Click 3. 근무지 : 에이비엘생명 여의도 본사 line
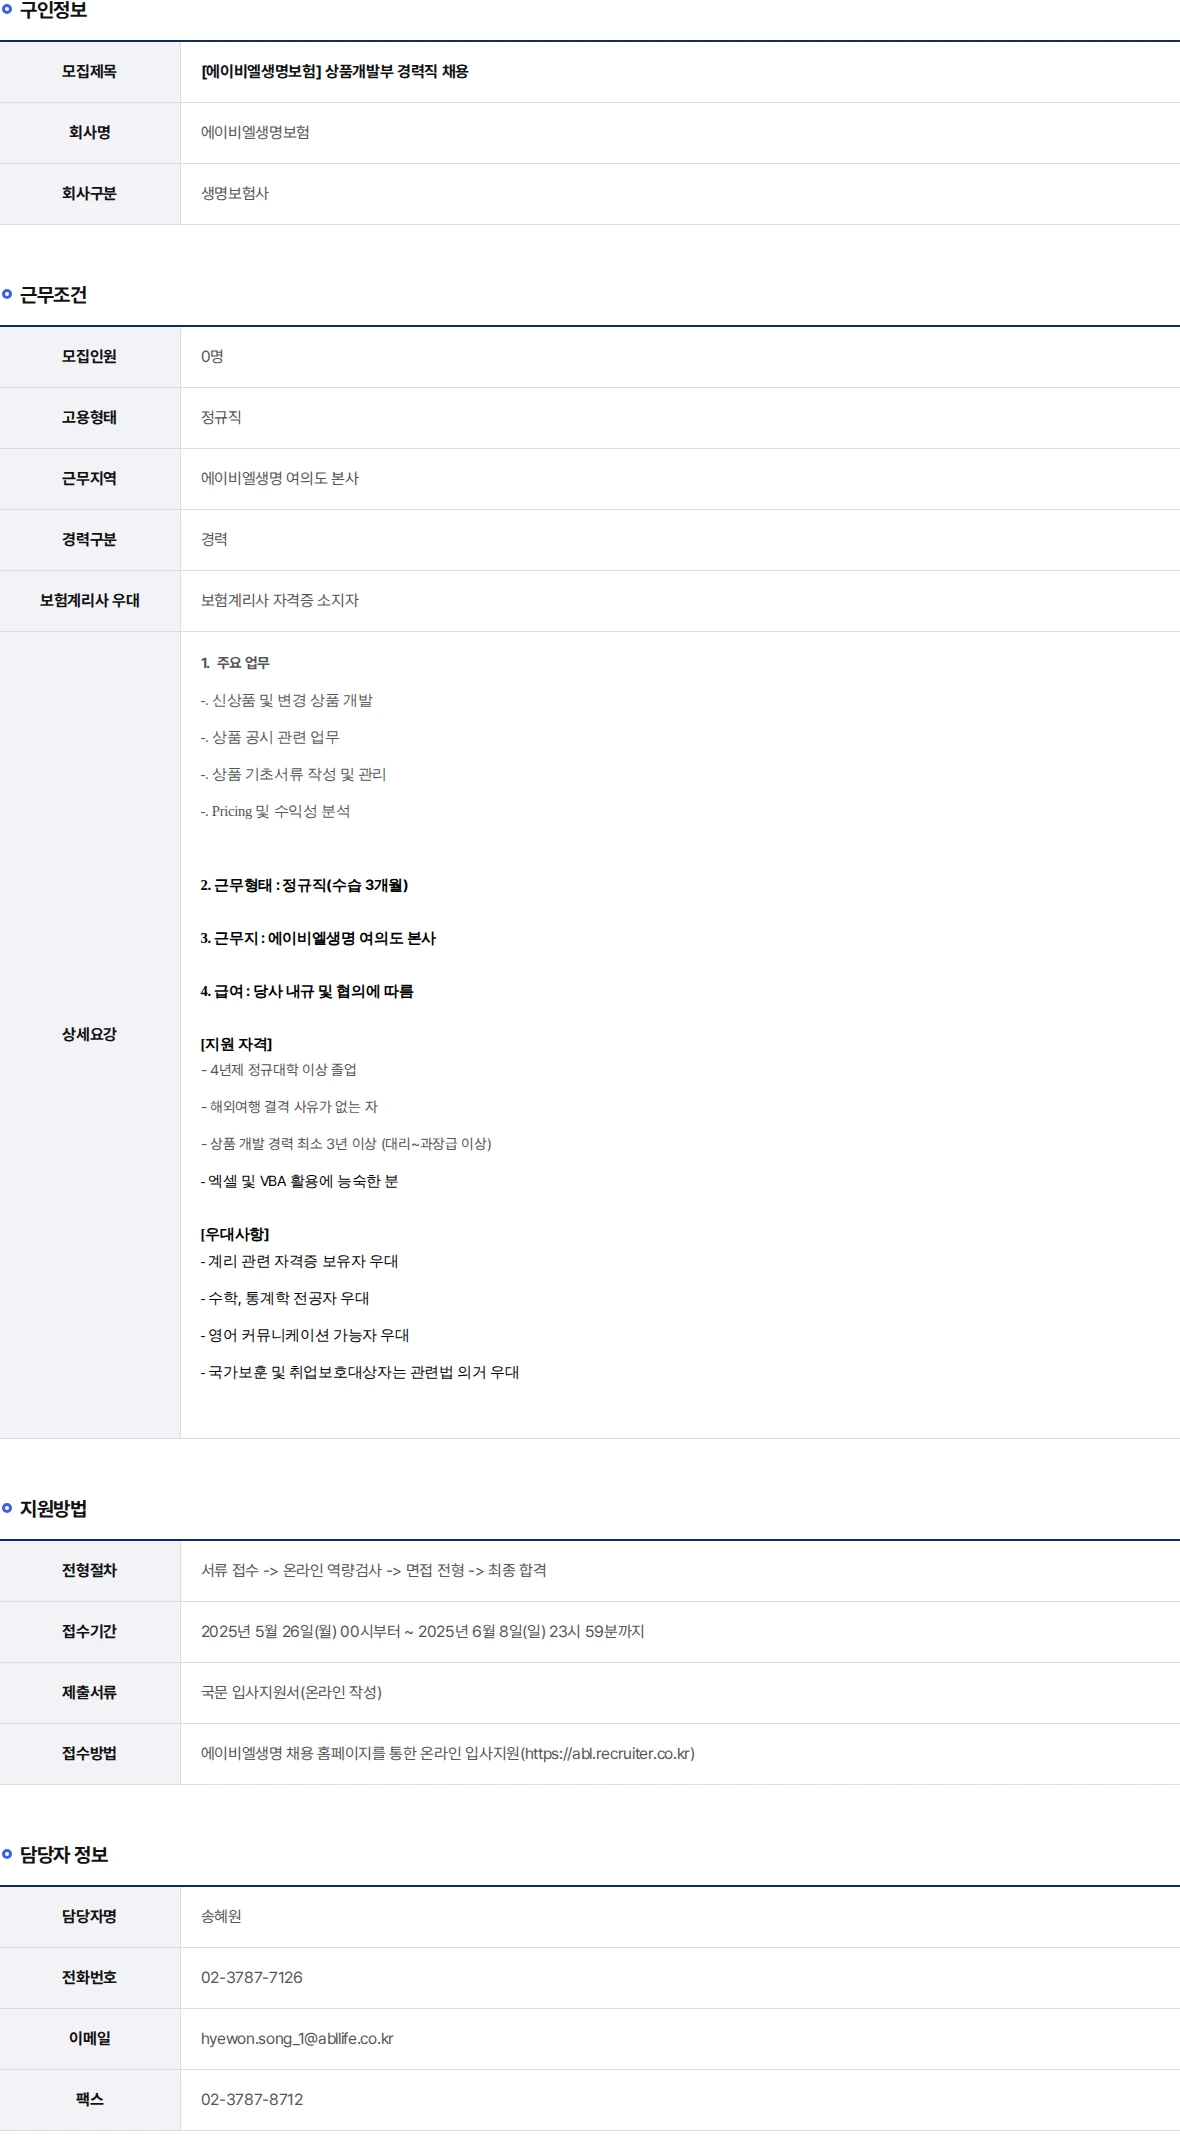The height and width of the screenshot is (2144, 1180). tap(318, 939)
